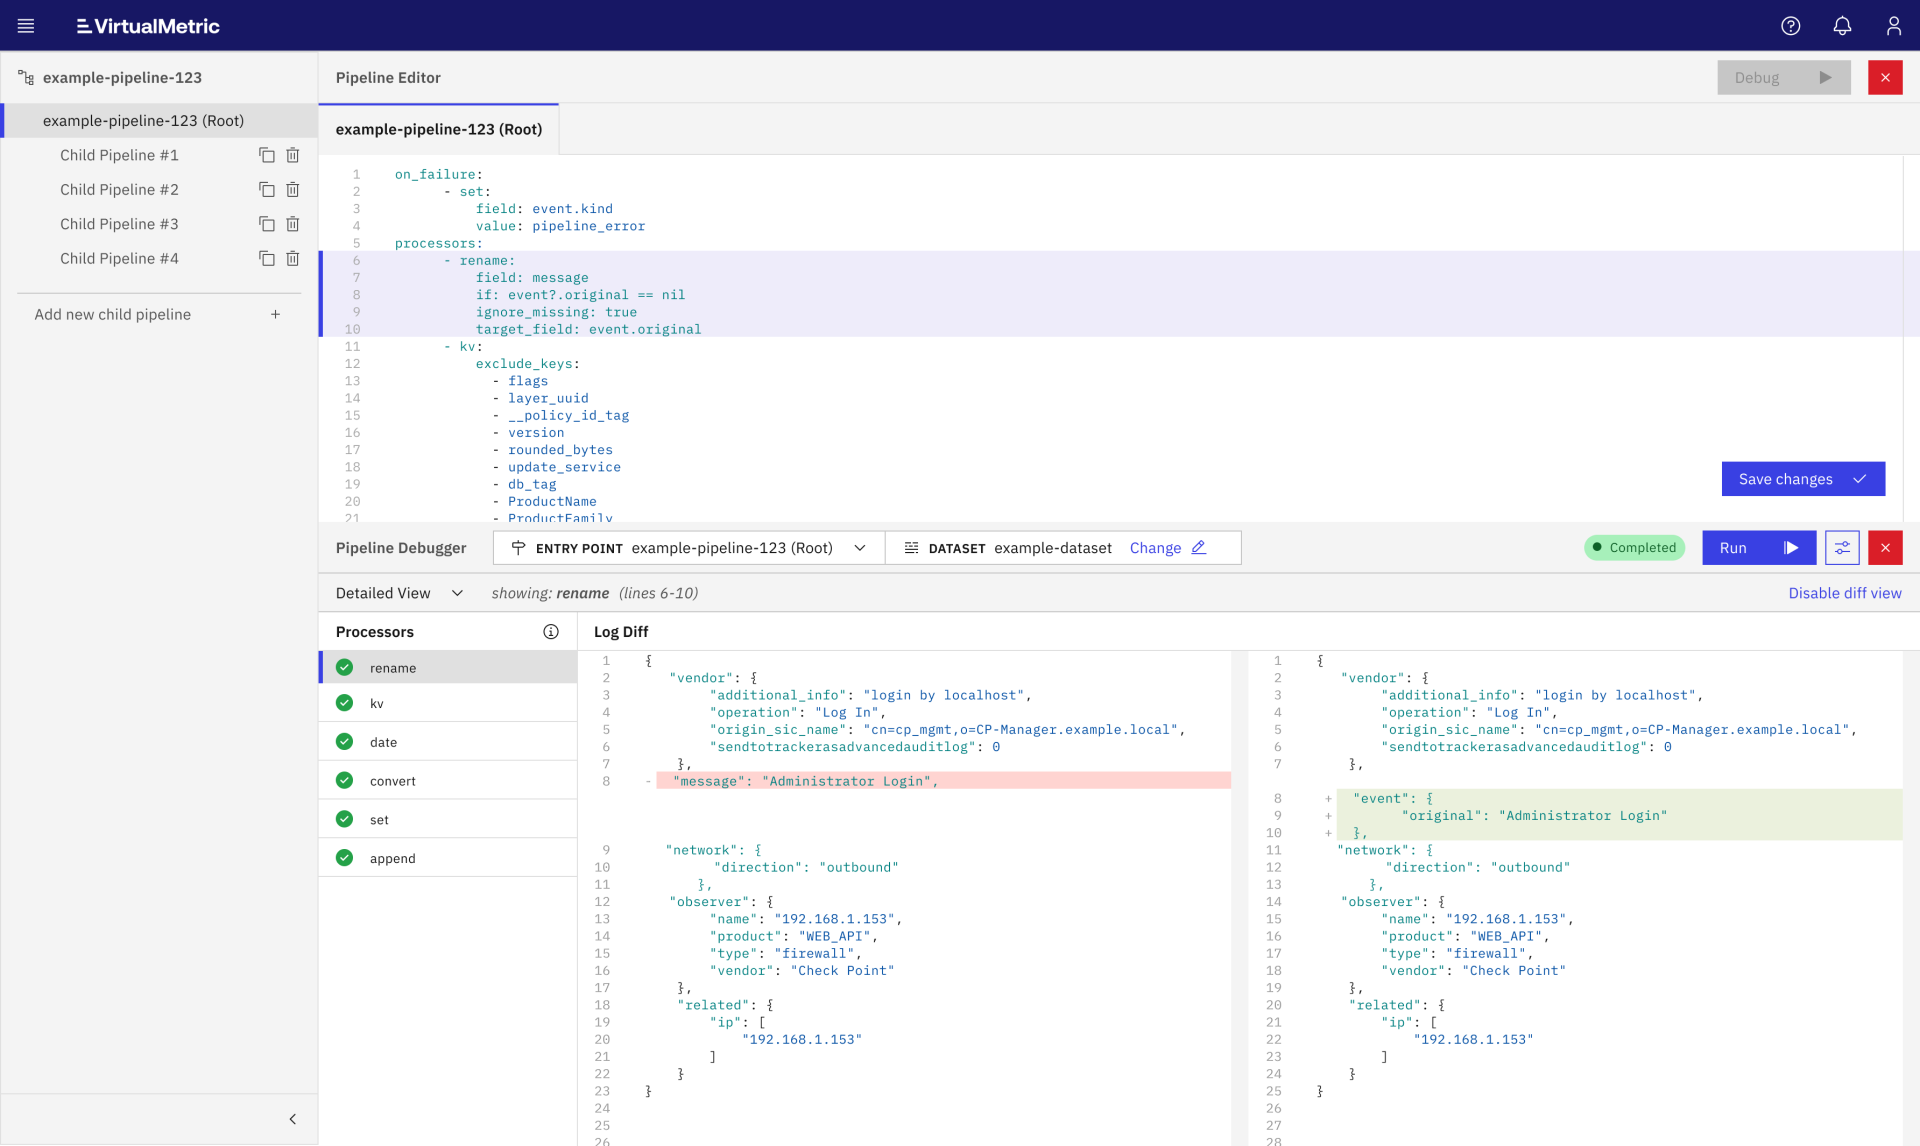1920x1146 pixels.
Task: Click the Run button
Action: (x=1759, y=548)
